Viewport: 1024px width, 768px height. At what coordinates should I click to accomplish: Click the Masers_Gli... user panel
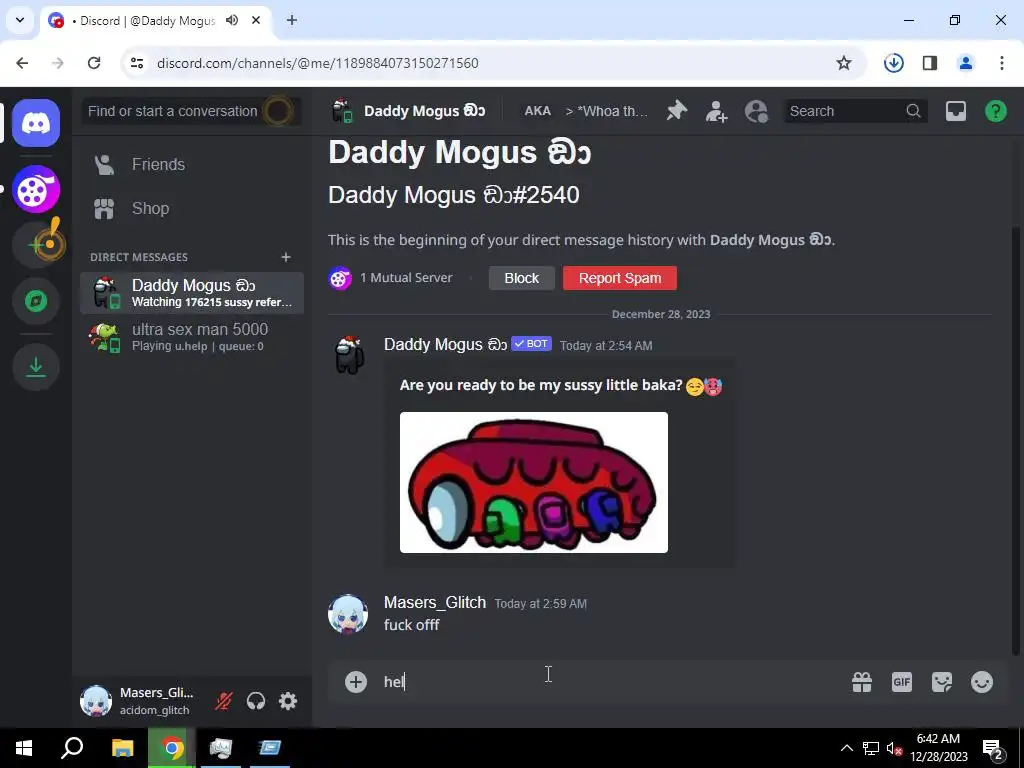[x=139, y=701]
